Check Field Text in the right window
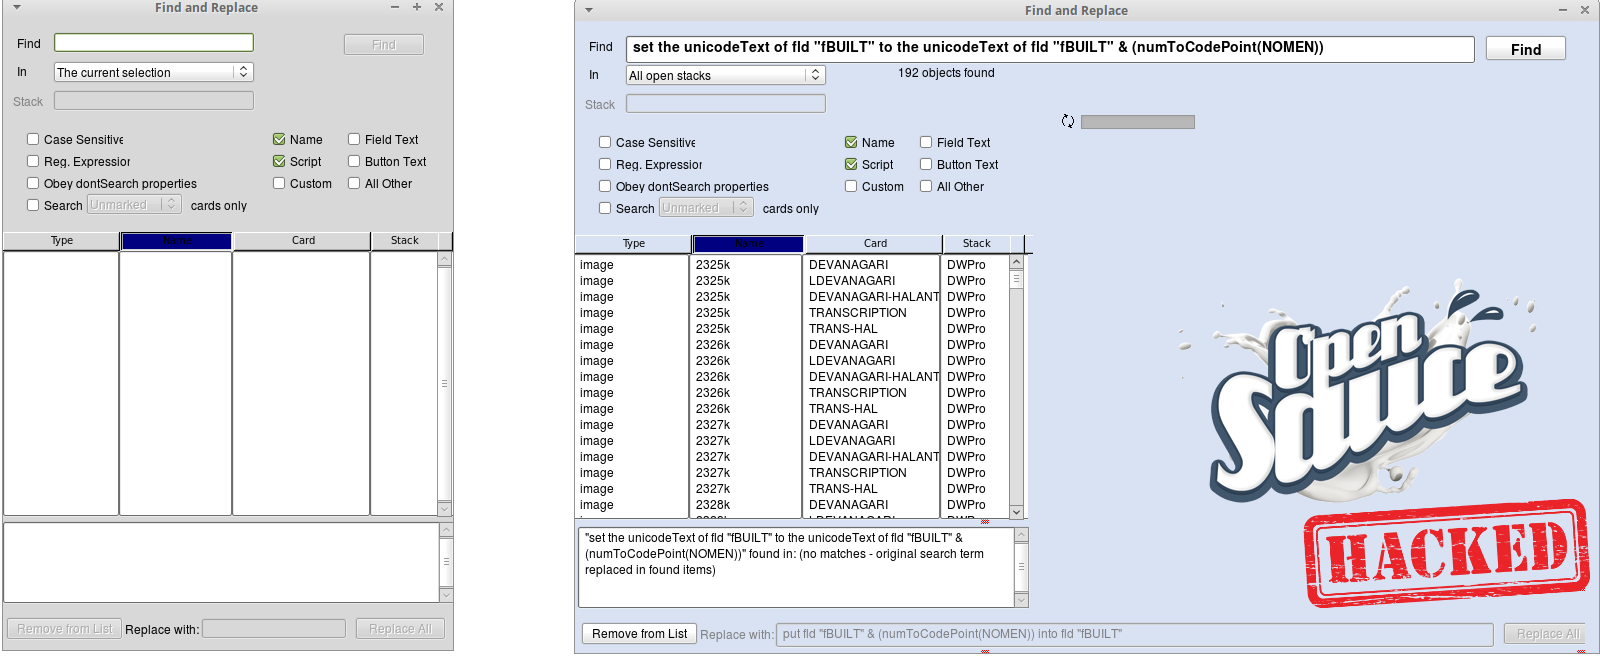Image resolution: width=1600 pixels, height=657 pixels. [x=926, y=142]
